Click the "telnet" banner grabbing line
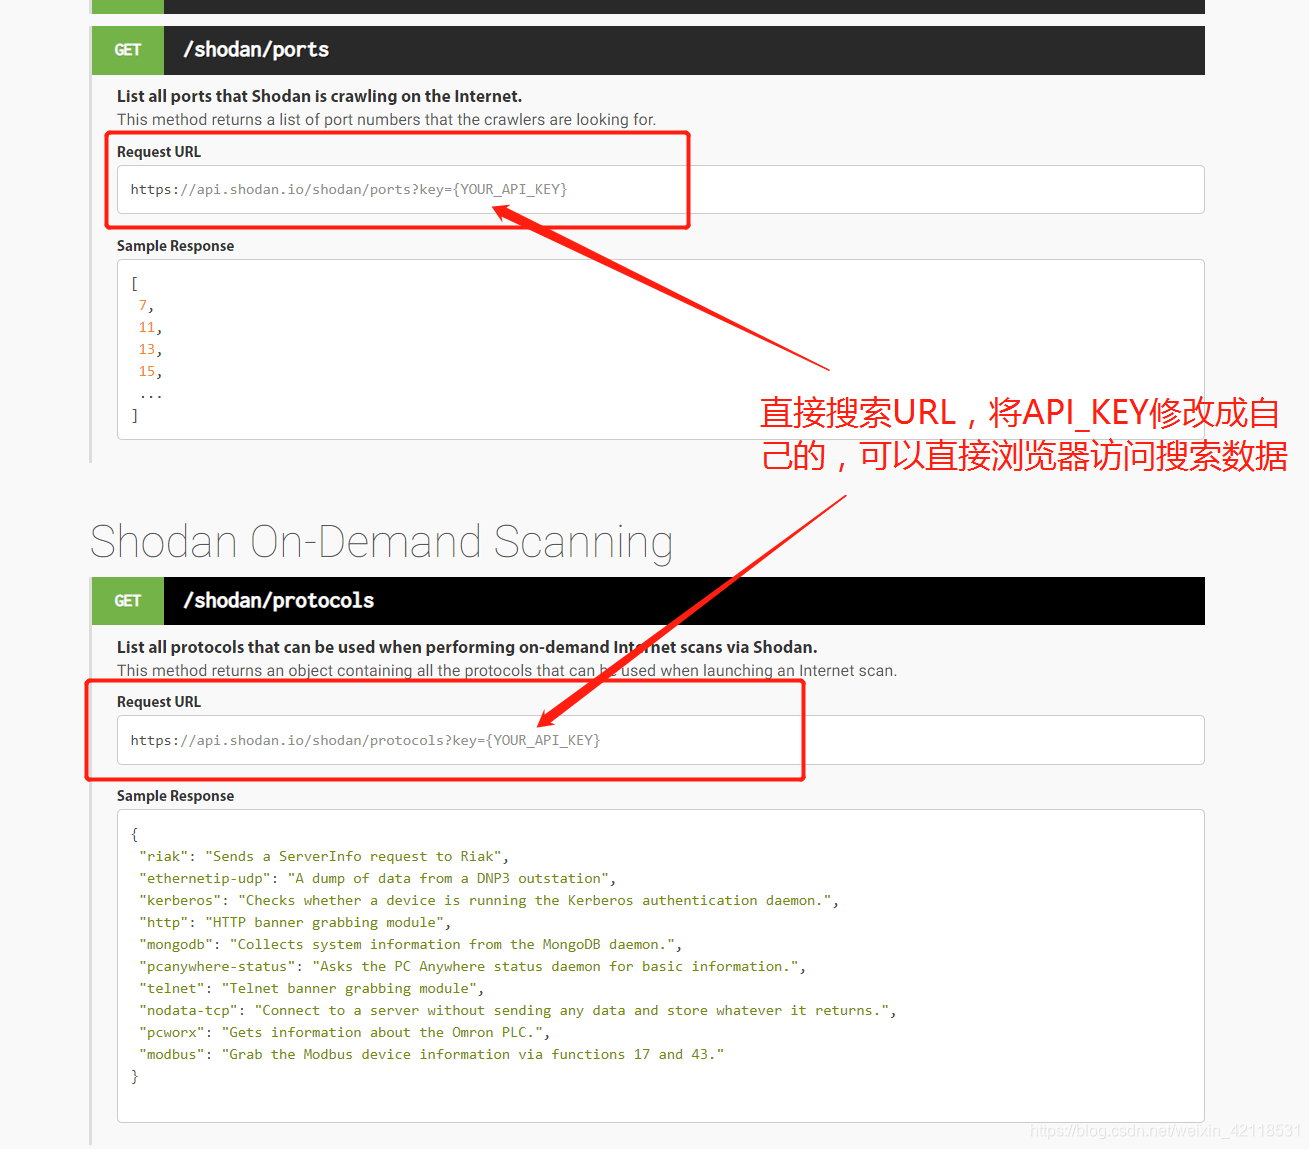The width and height of the screenshot is (1309, 1149). coord(312,989)
